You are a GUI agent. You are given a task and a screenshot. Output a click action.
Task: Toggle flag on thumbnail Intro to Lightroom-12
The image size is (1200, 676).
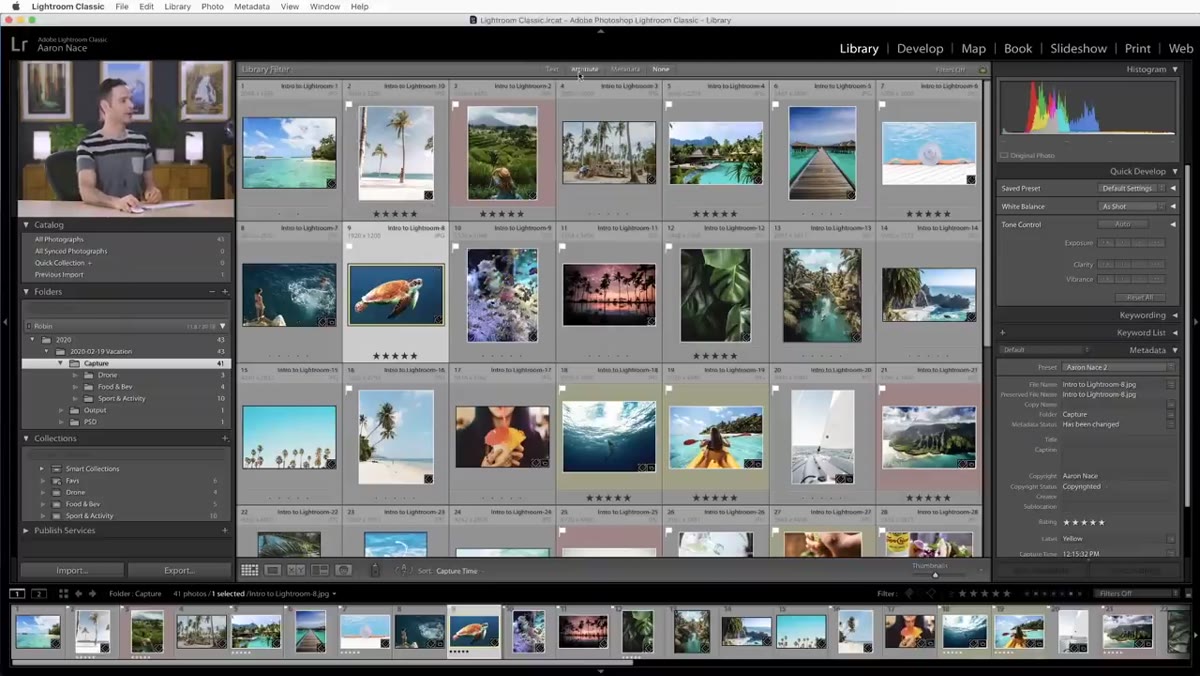tap(669, 246)
